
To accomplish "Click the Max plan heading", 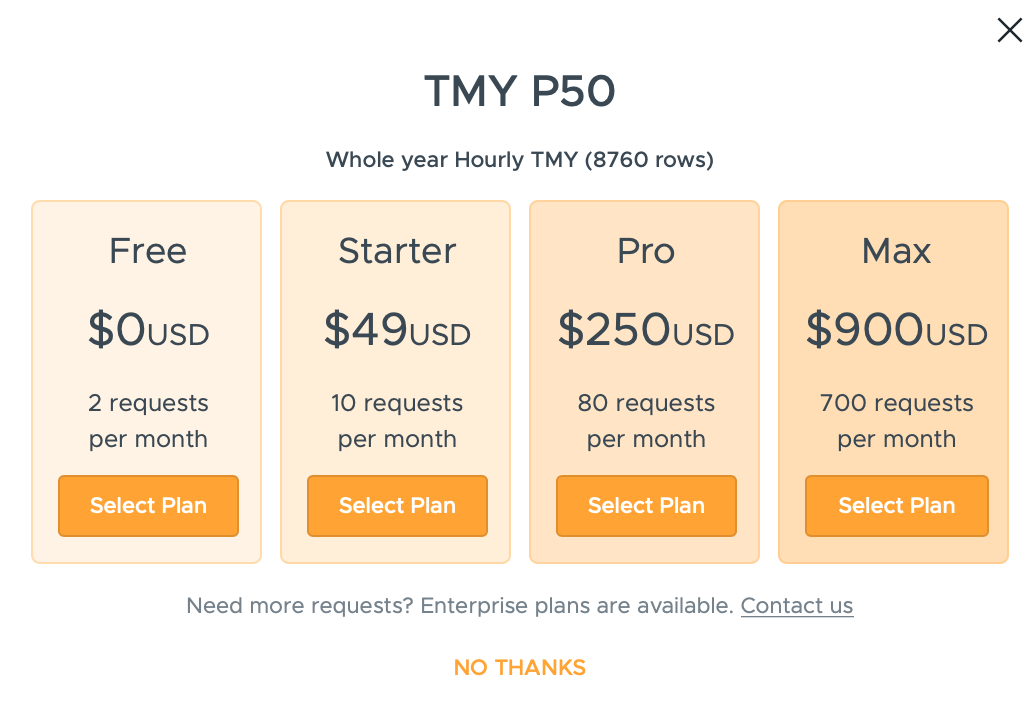I will point(896,251).
